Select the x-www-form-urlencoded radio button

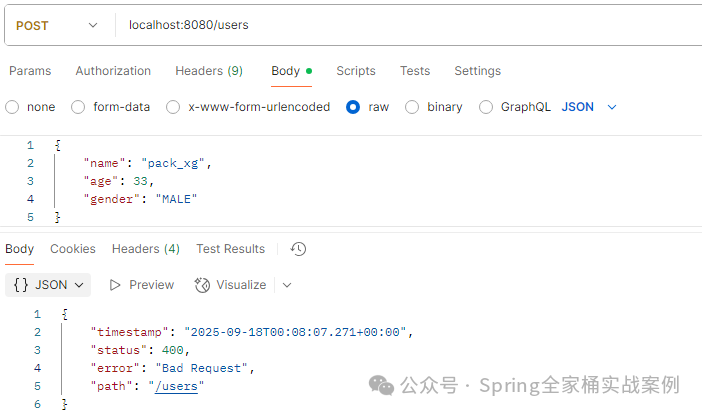(173, 107)
